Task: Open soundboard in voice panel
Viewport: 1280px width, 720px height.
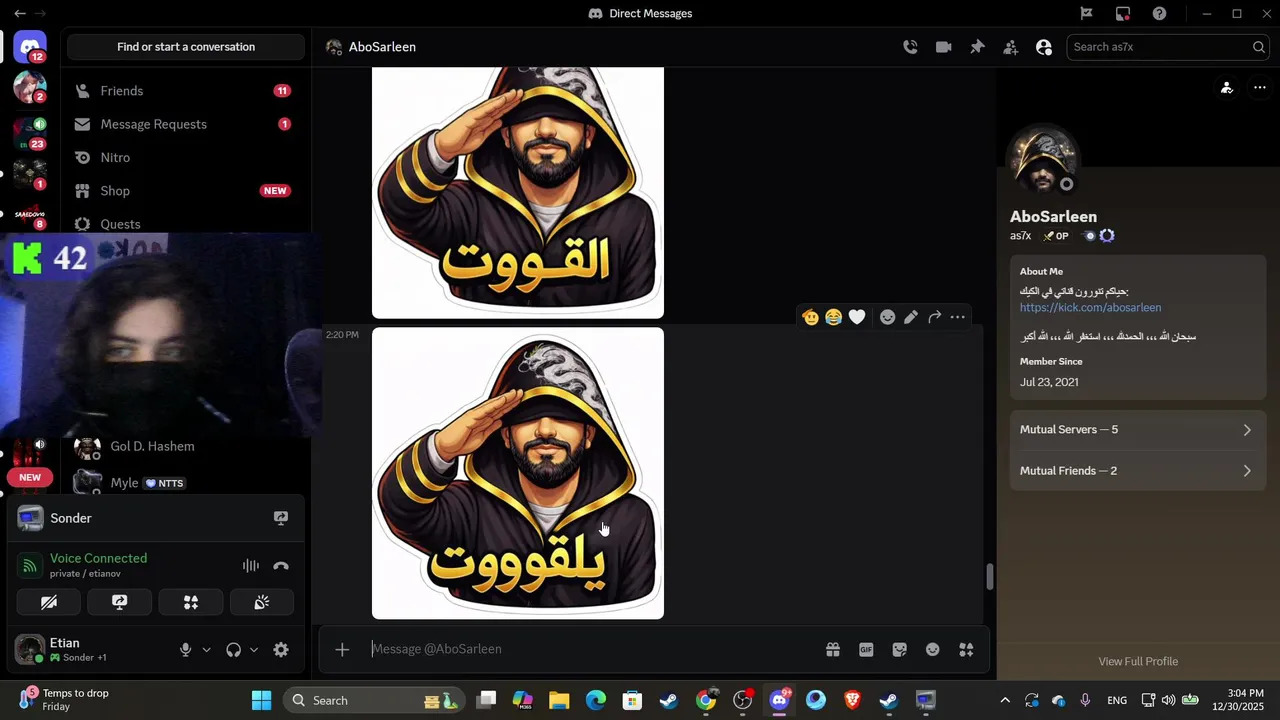Action: [262, 602]
